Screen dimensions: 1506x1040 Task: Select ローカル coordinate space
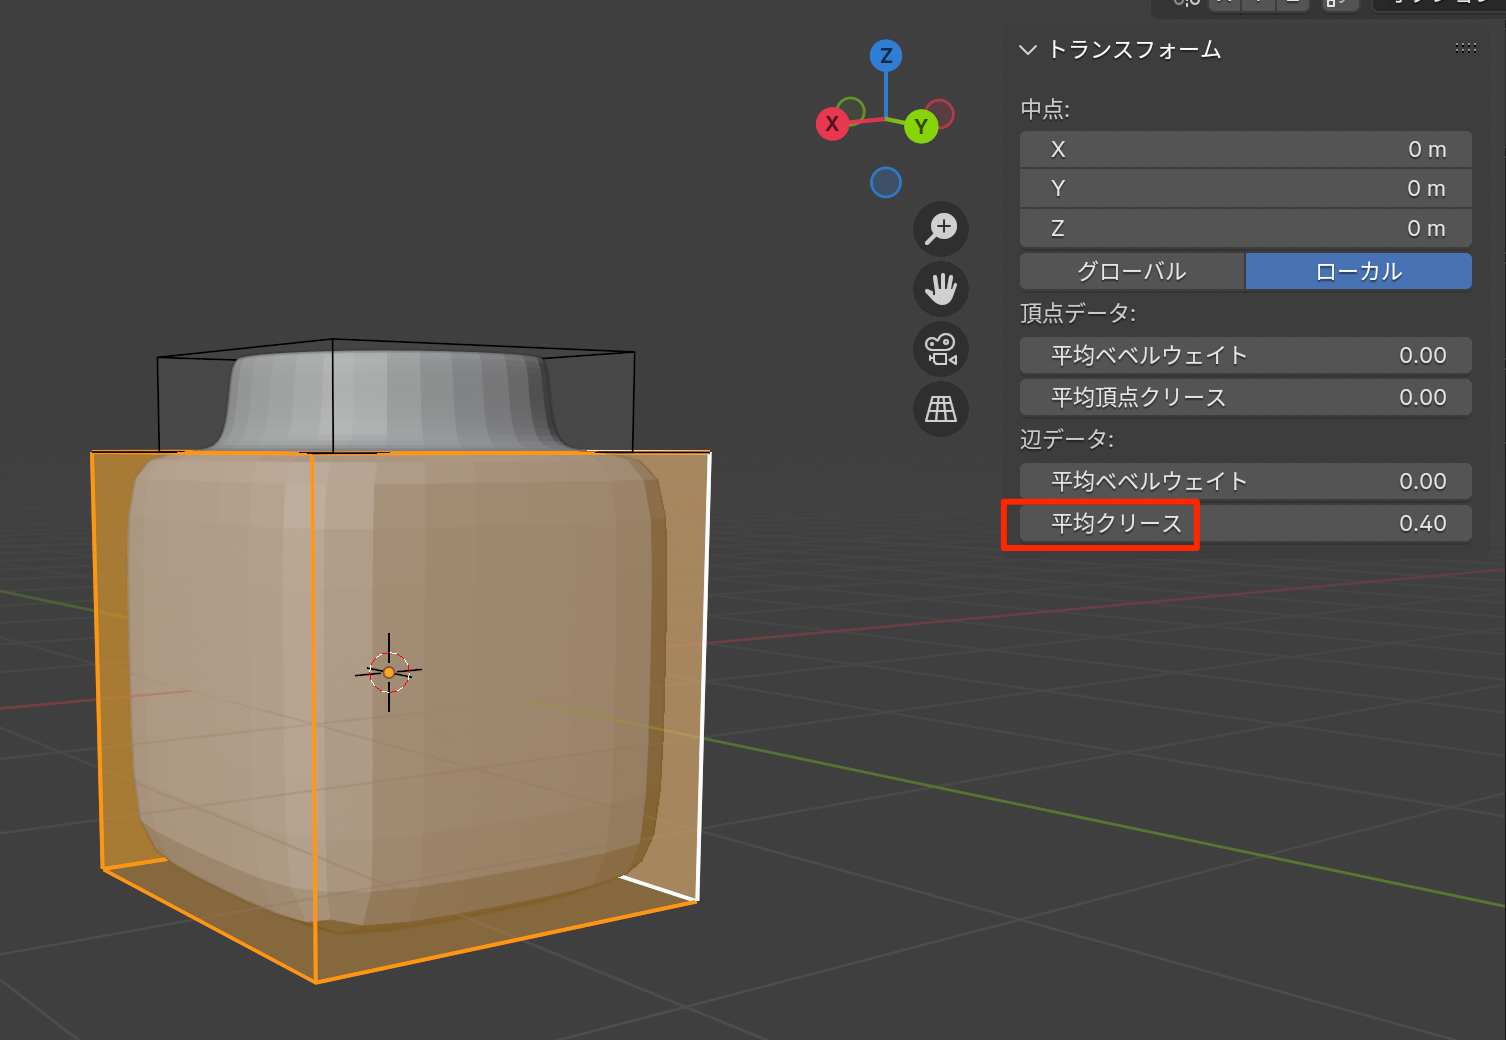coord(1358,271)
